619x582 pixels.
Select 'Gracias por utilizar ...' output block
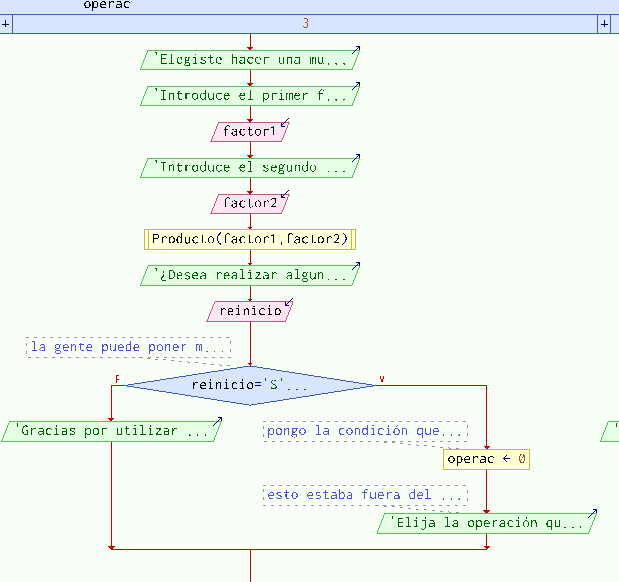click(x=112, y=431)
